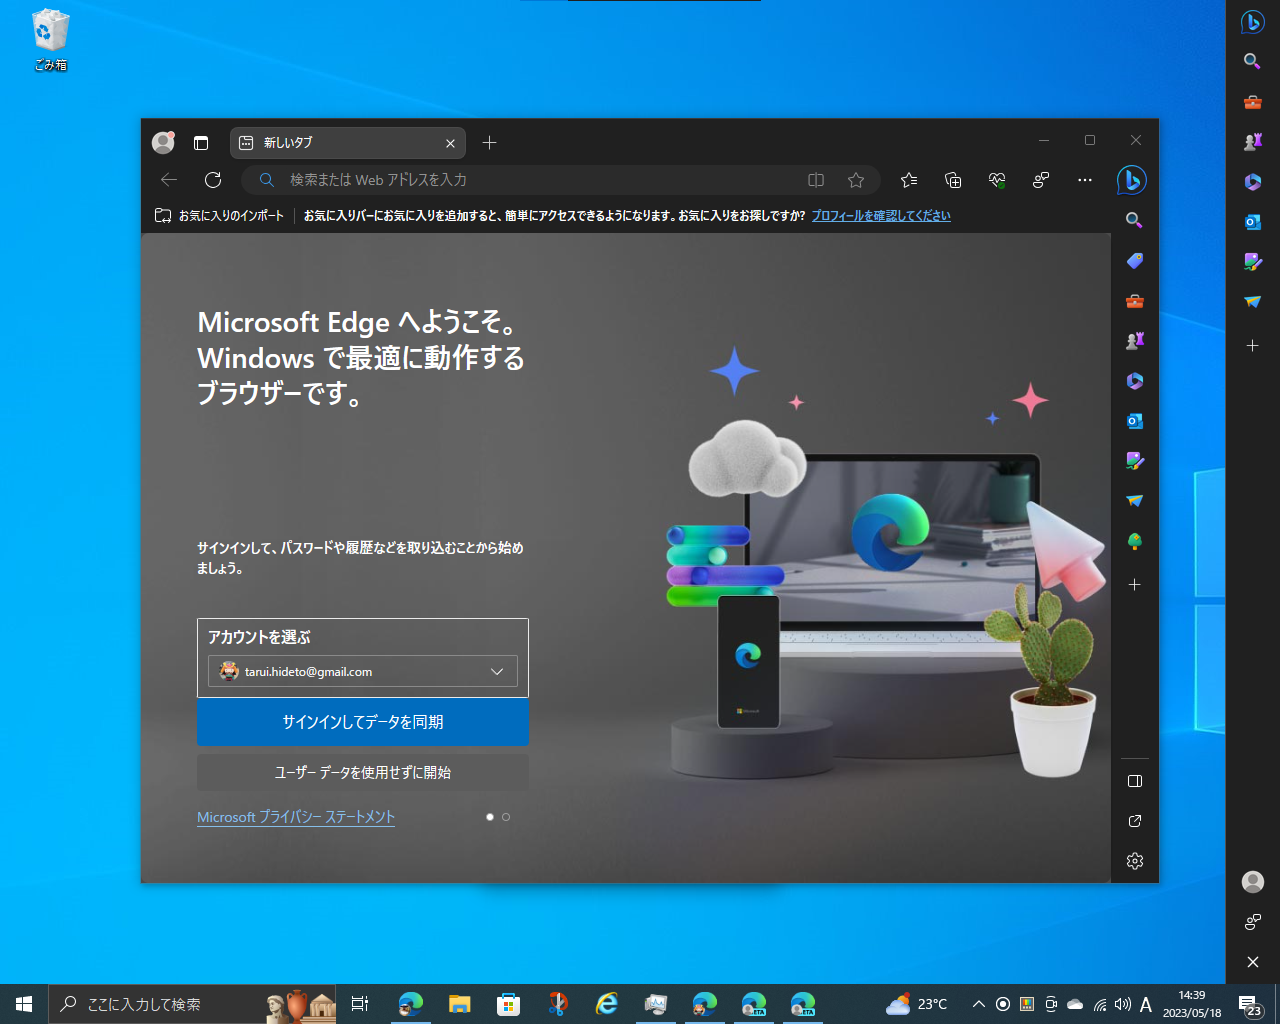
Task: Click ユーザー データを使用せずに開始 button
Action: [x=363, y=772]
